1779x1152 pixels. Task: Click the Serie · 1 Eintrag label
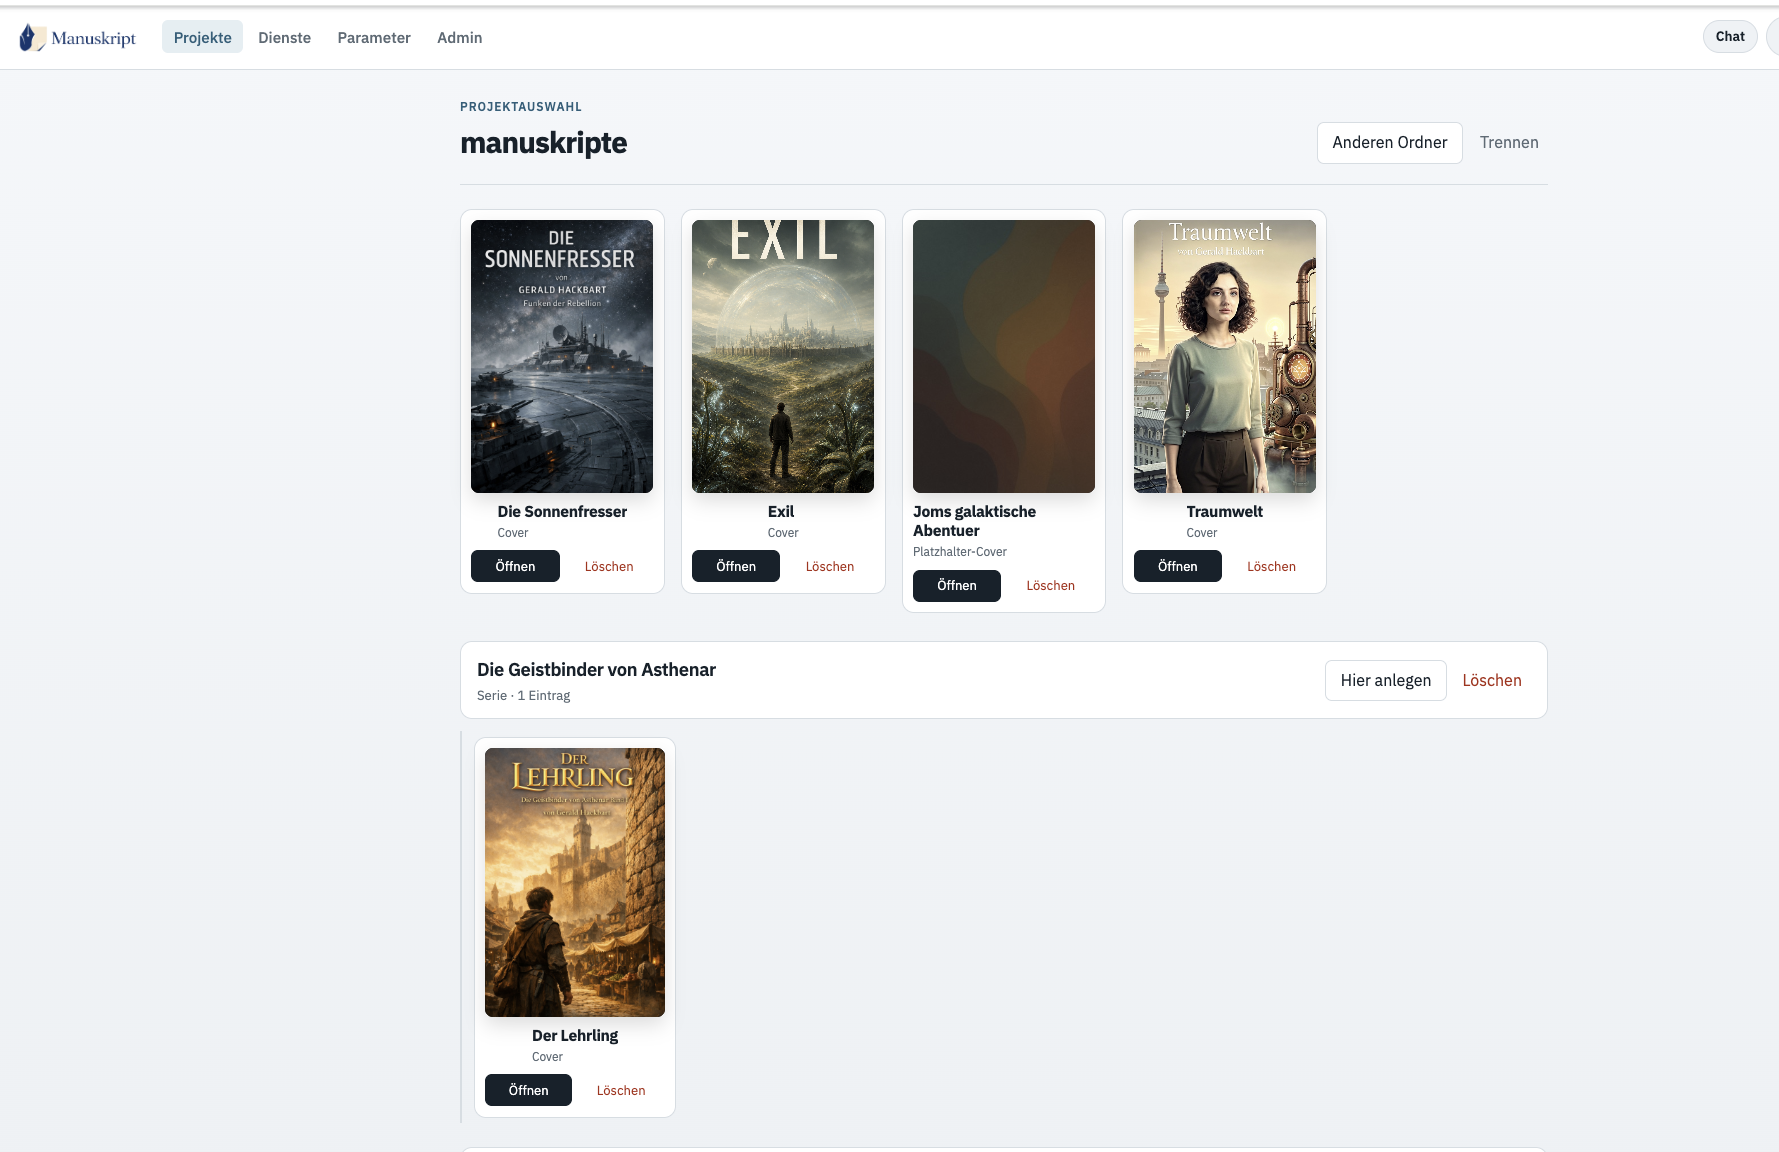click(x=523, y=695)
